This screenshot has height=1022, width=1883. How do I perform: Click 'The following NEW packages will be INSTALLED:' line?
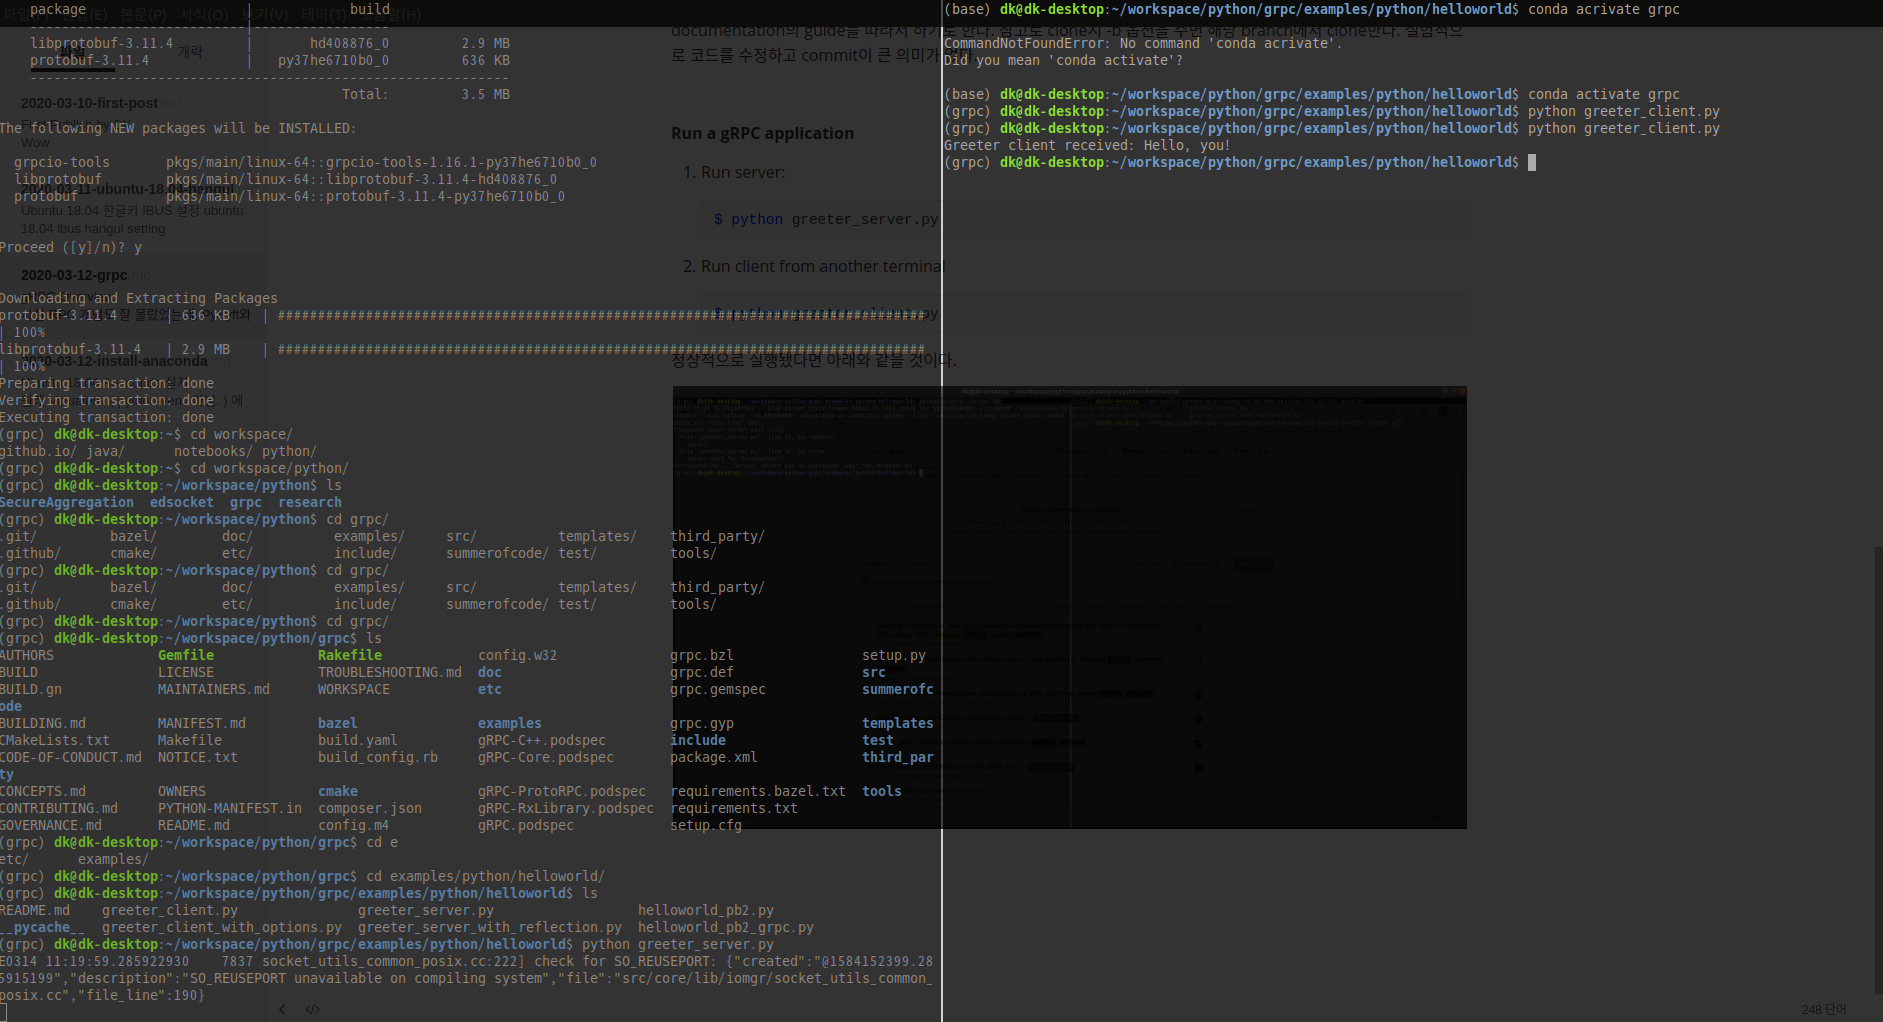click(x=178, y=128)
